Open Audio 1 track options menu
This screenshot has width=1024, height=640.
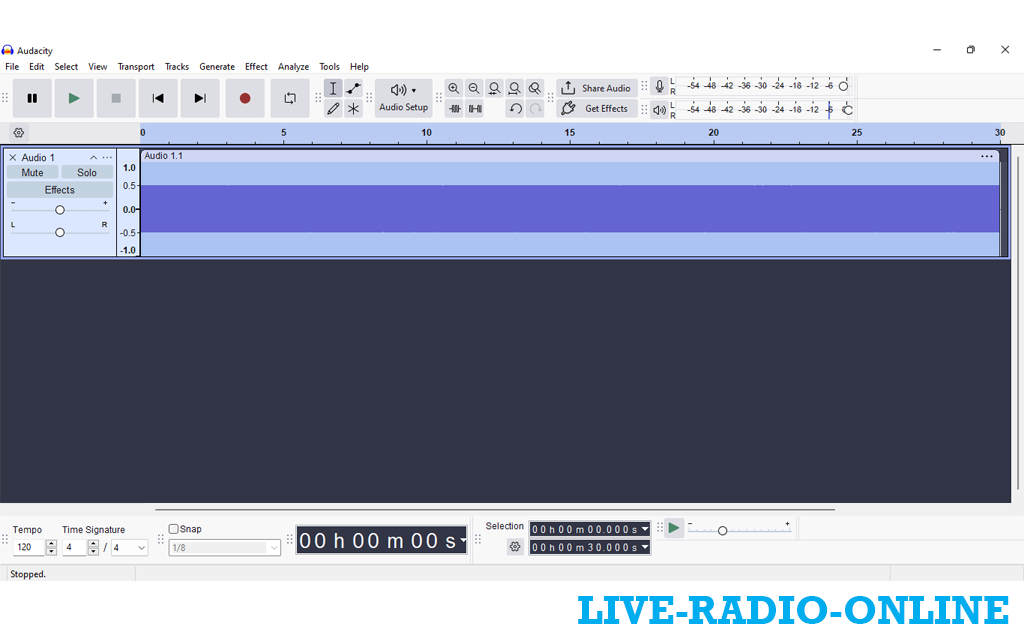pyautogui.click(x=107, y=157)
